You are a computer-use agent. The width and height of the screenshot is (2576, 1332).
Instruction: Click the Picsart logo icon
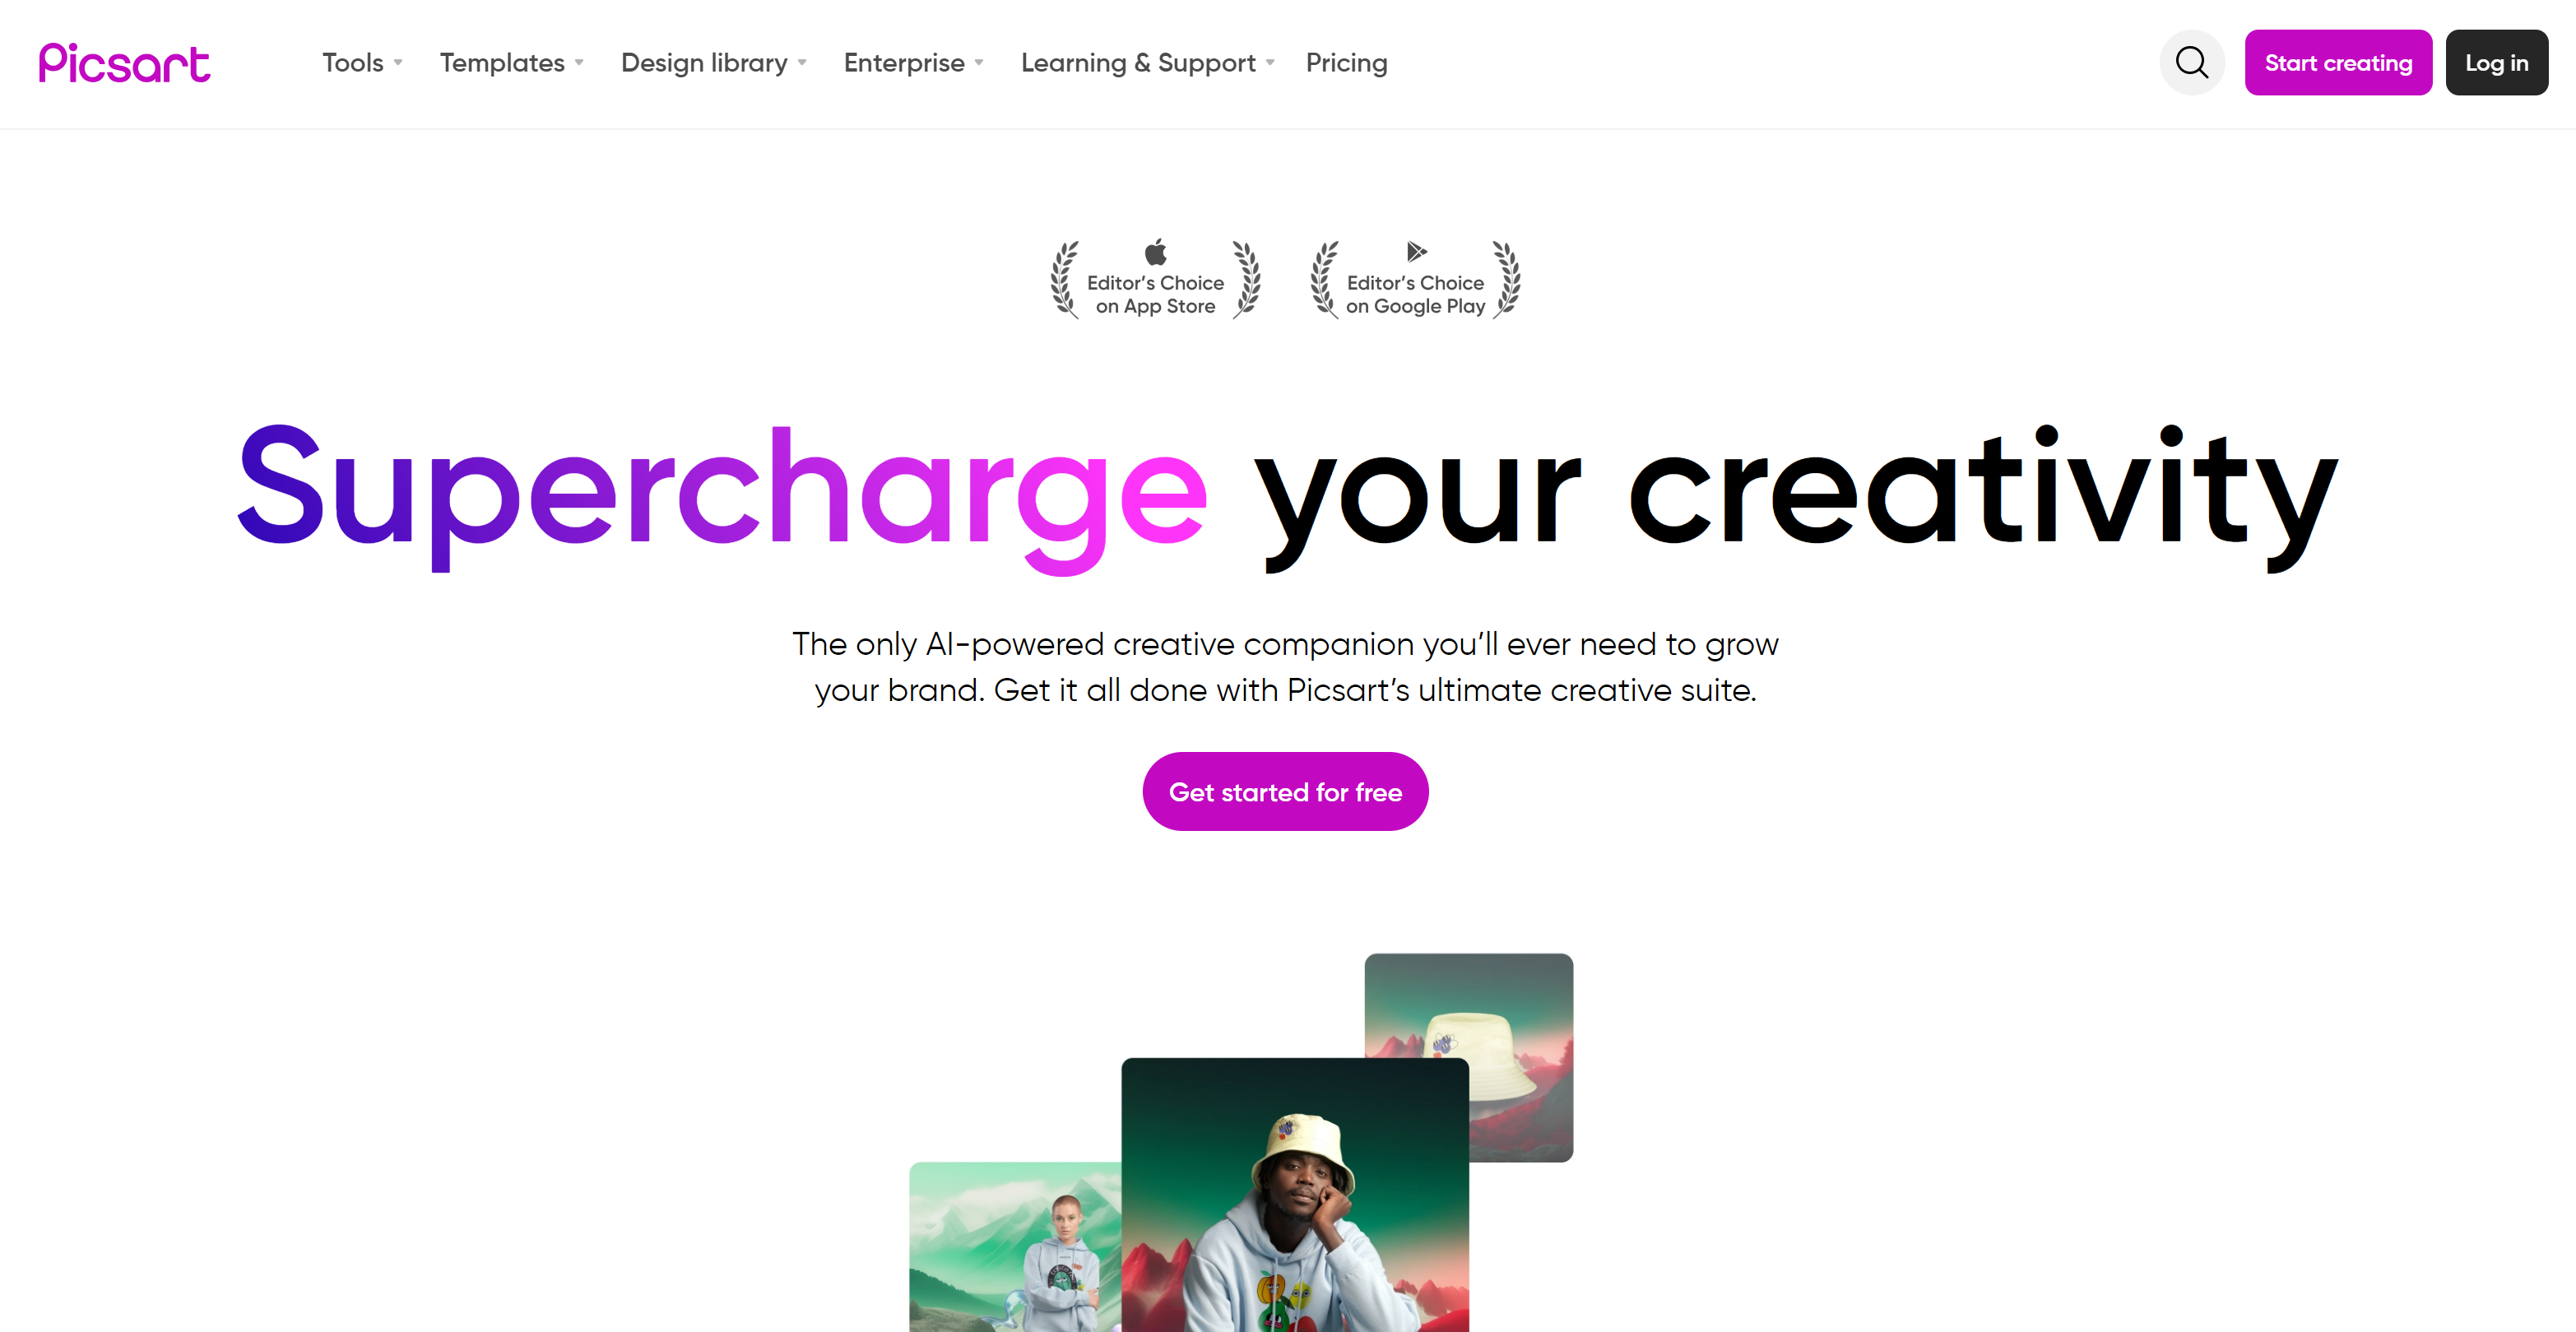pyautogui.click(x=123, y=63)
